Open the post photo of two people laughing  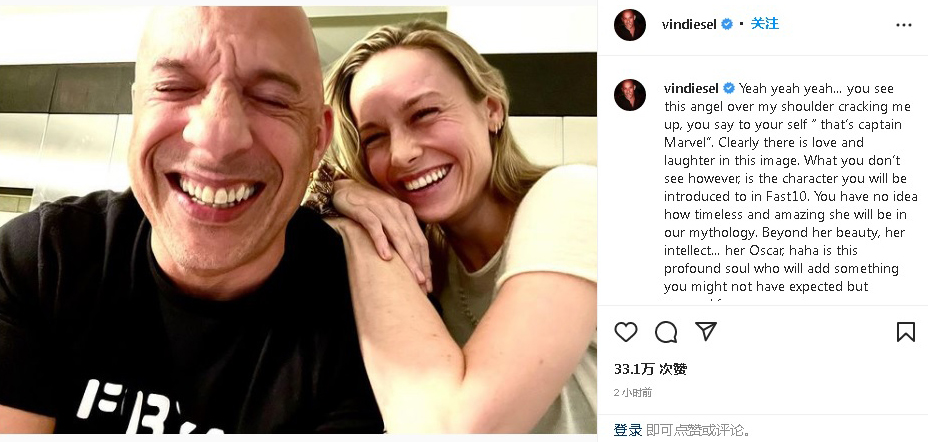tap(298, 220)
